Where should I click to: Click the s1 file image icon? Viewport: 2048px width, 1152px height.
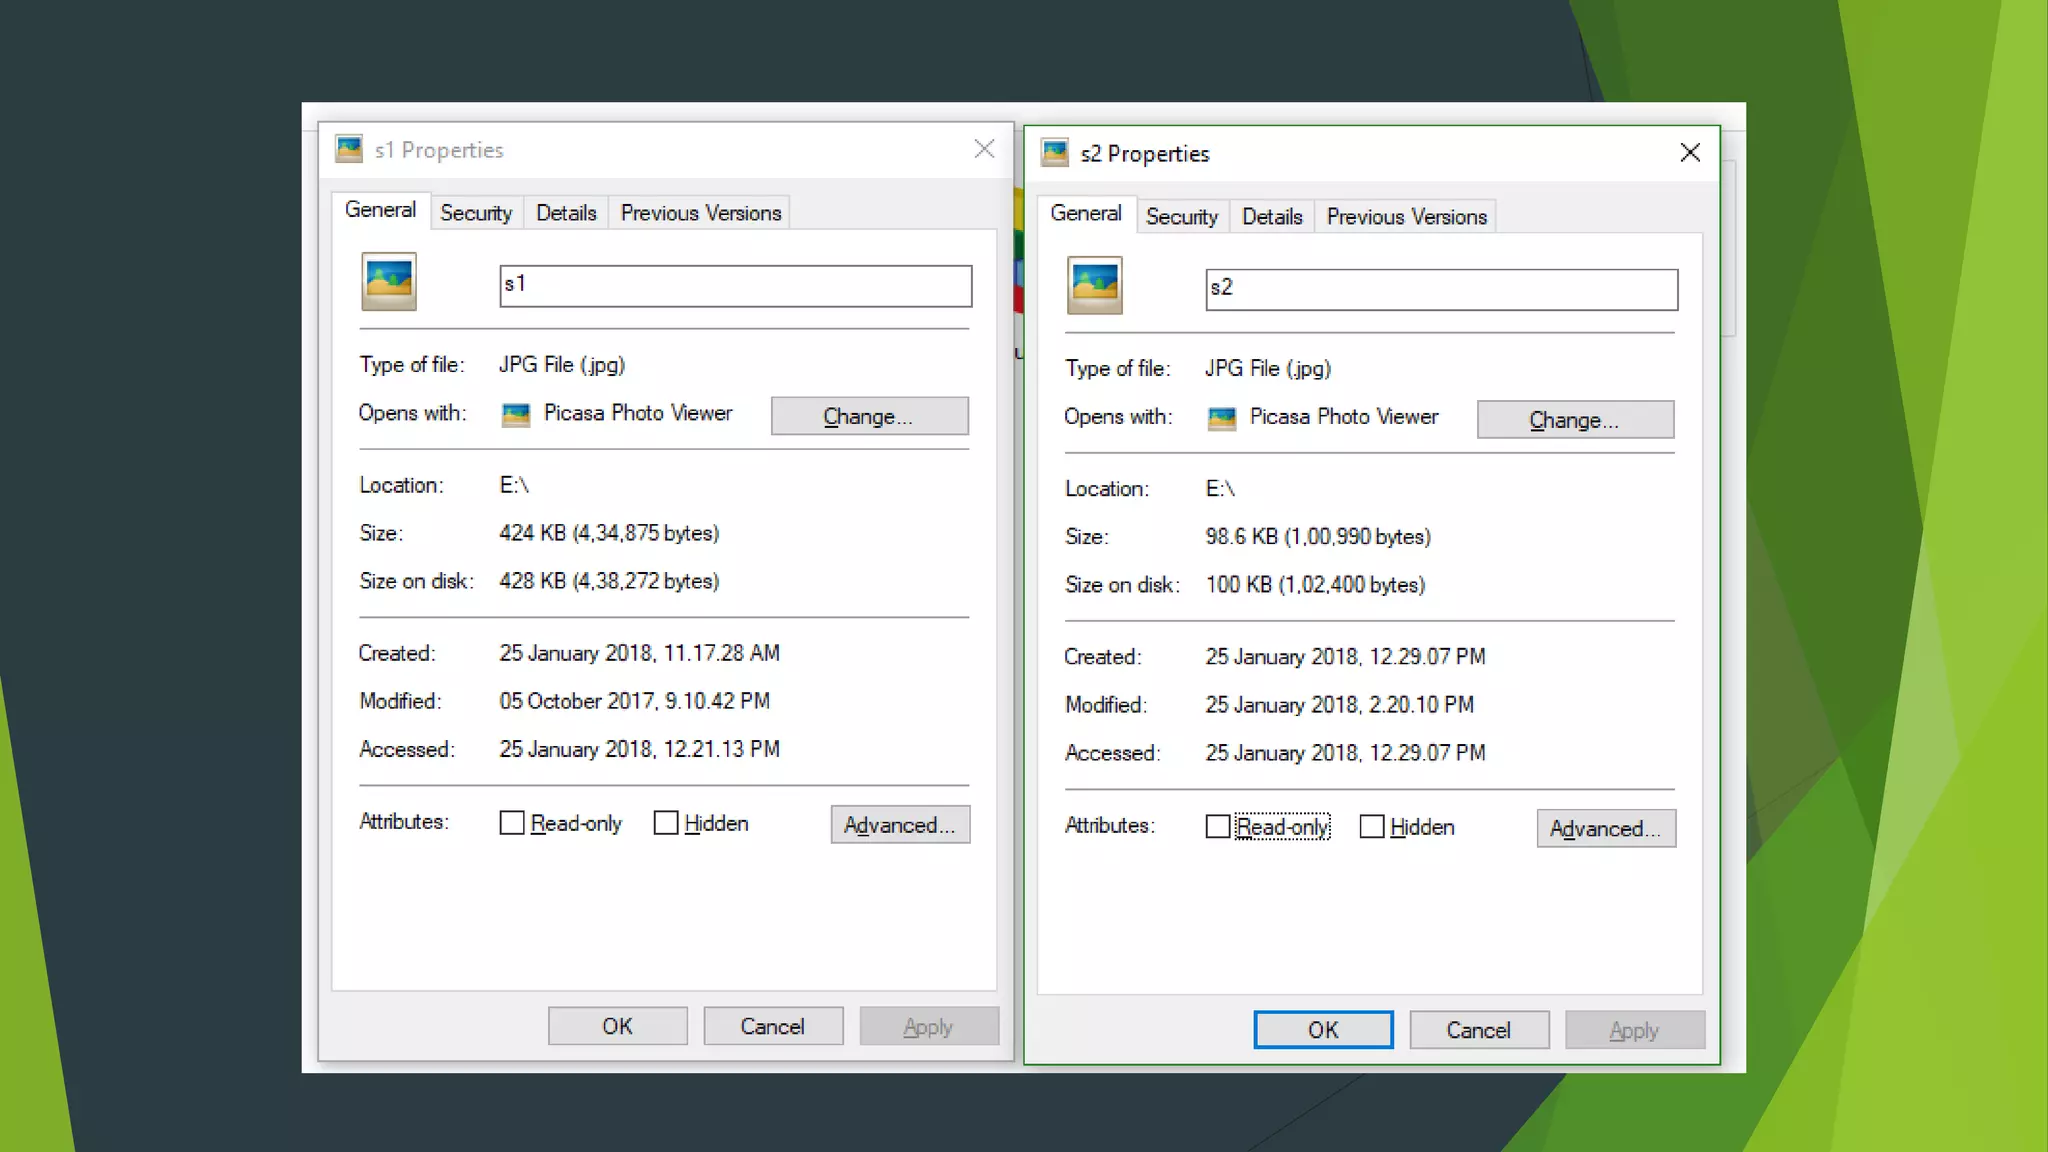click(x=389, y=282)
